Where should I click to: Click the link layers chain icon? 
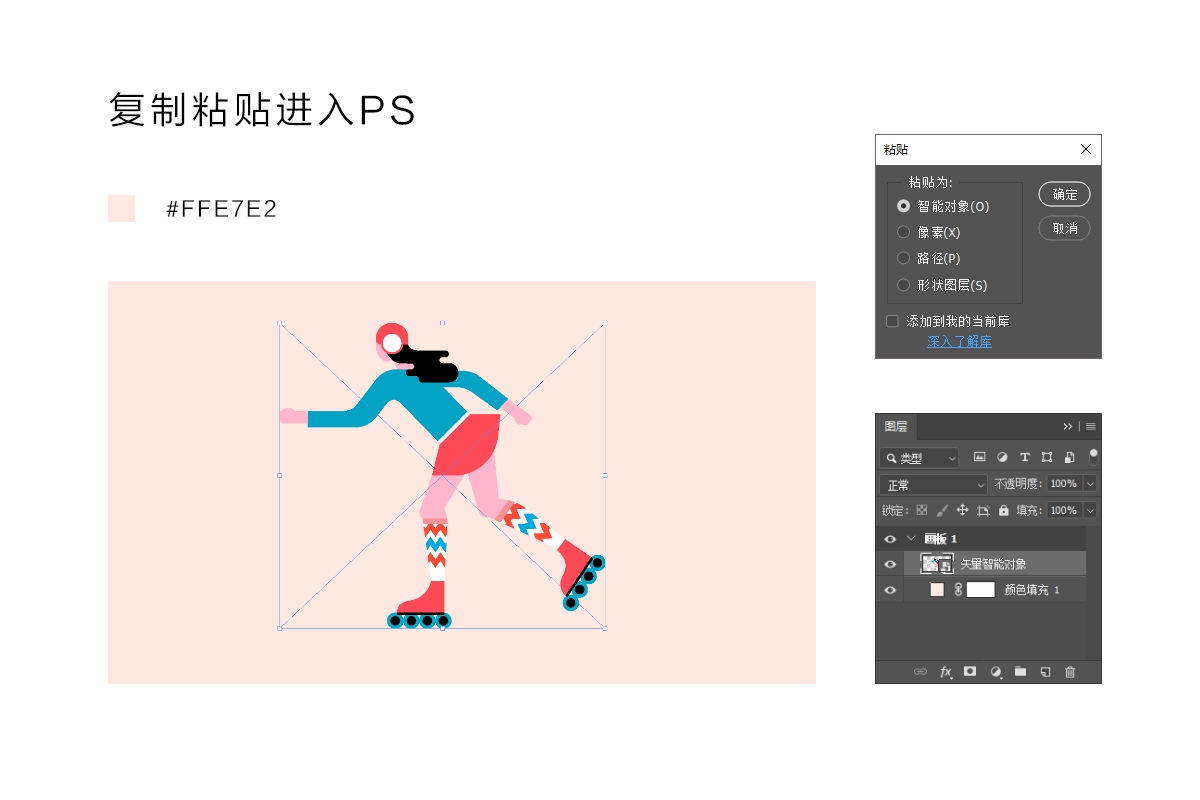click(x=920, y=672)
